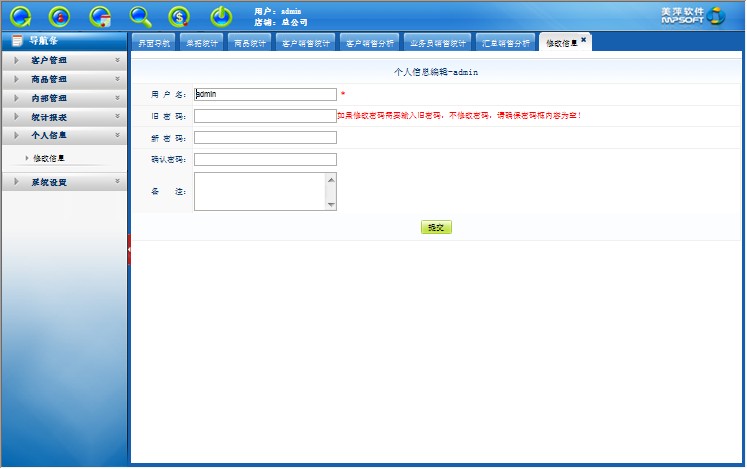
Task: Open 修改信息 link in sidebar
Action: [49, 158]
